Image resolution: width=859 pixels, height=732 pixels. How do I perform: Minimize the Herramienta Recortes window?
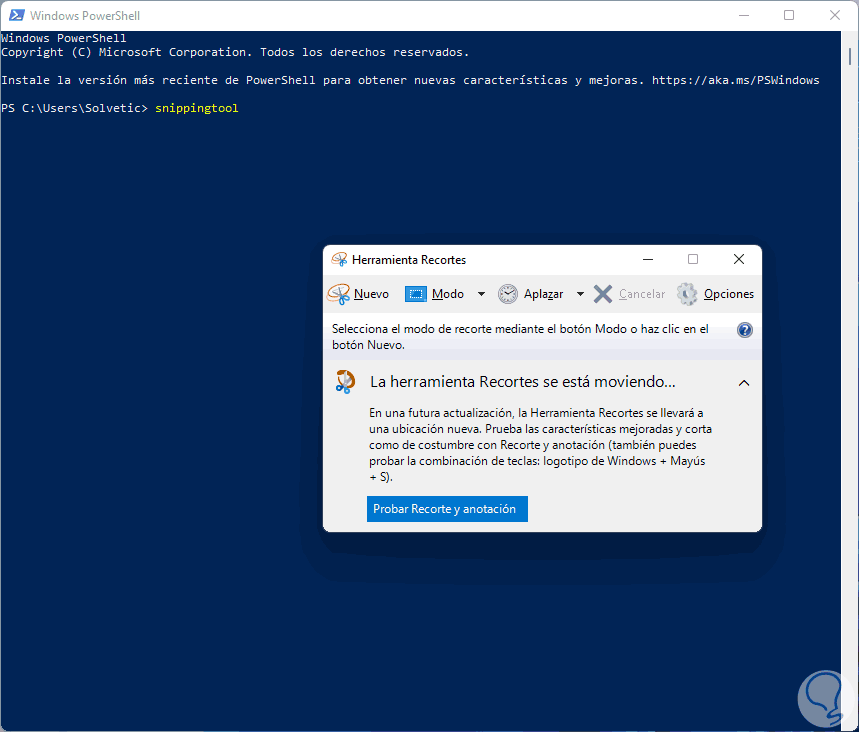(648, 259)
